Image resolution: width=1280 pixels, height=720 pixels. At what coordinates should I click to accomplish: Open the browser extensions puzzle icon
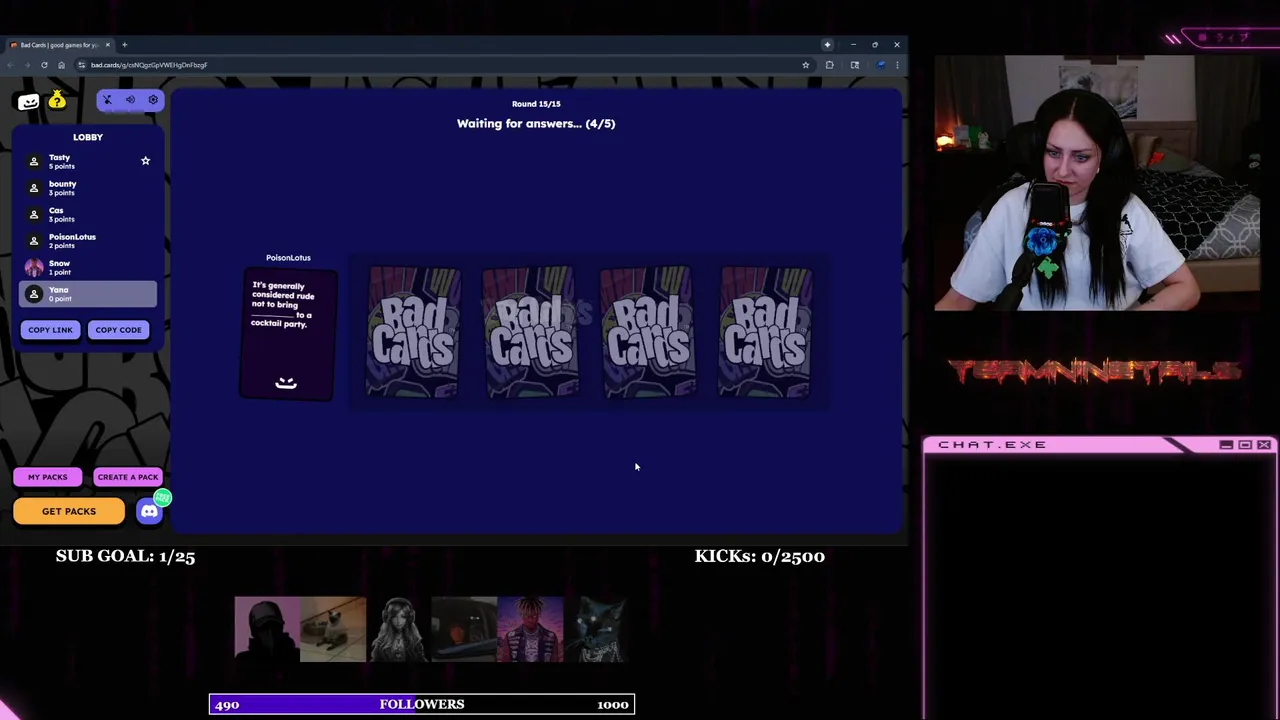click(x=829, y=65)
